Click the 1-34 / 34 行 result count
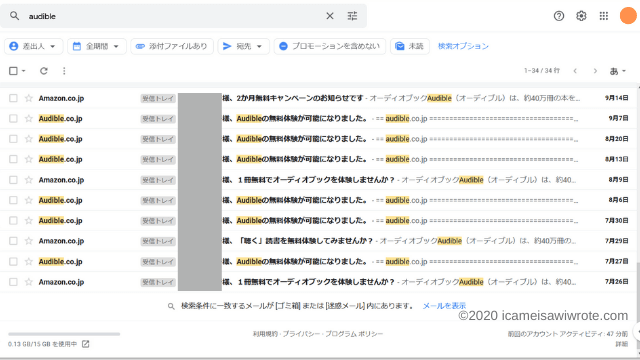The height and width of the screenshot is (360, 640). pos(542,71)
